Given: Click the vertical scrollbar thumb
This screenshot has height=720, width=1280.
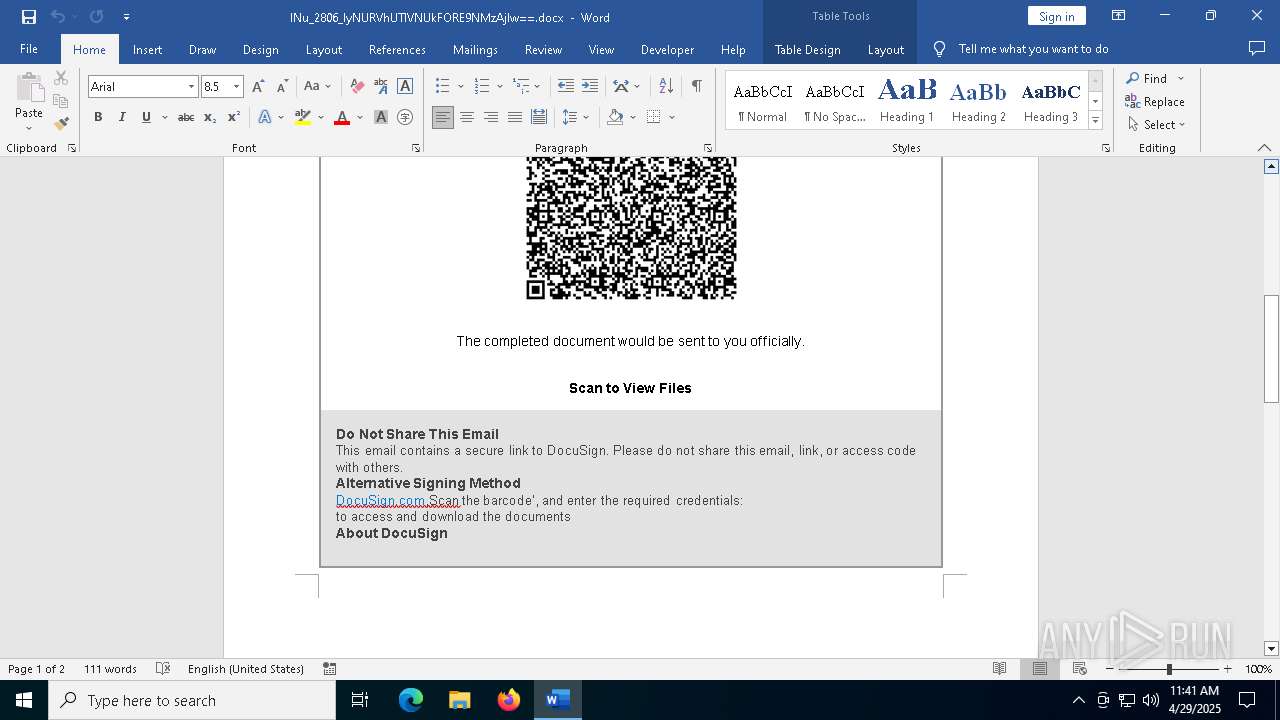Looking at the screenshot, I should (x=1271, y=349).
